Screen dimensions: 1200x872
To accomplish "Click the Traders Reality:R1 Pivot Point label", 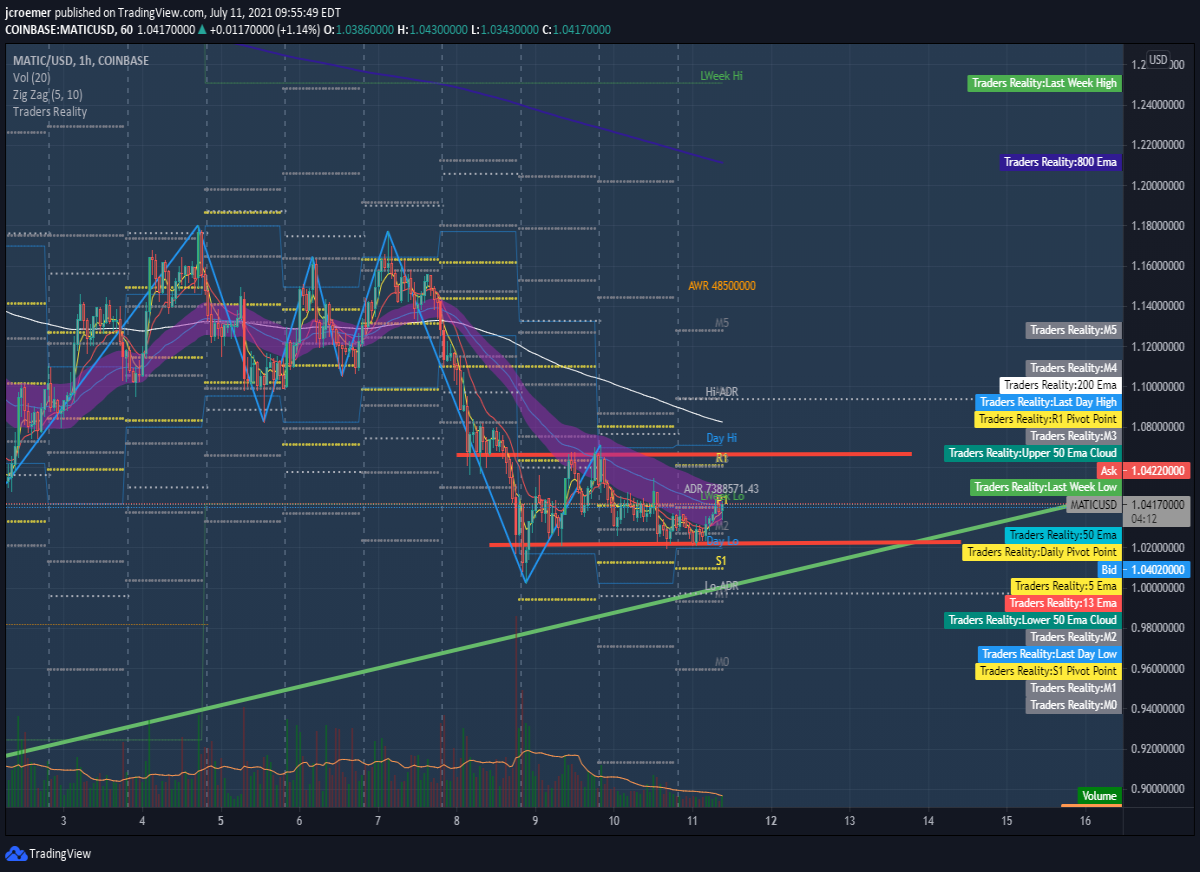I will (1049, 419).
